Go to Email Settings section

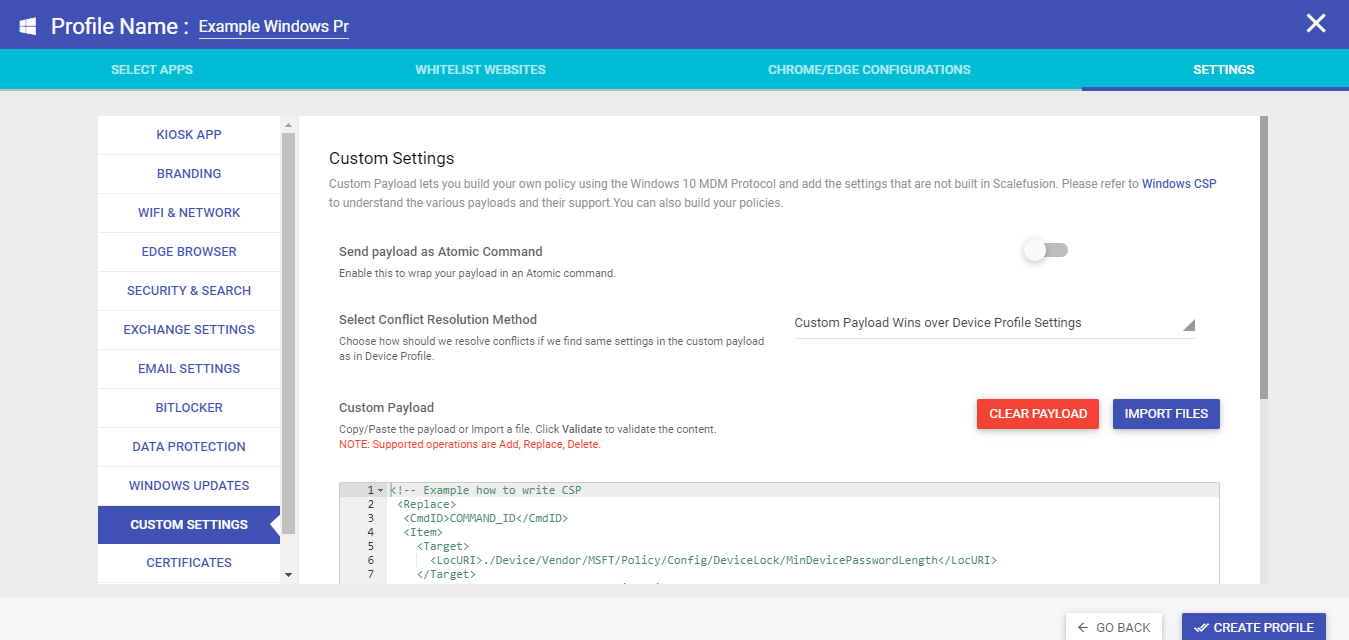(189, 369)
